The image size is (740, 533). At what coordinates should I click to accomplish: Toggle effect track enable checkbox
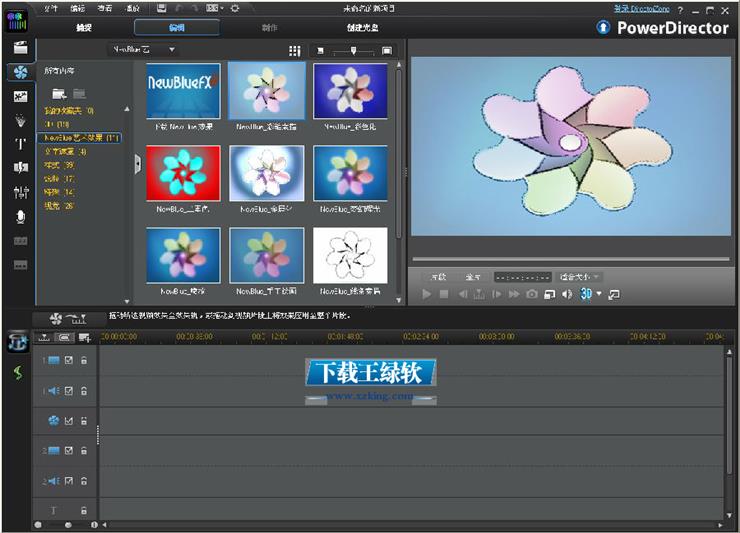(69, 421)
